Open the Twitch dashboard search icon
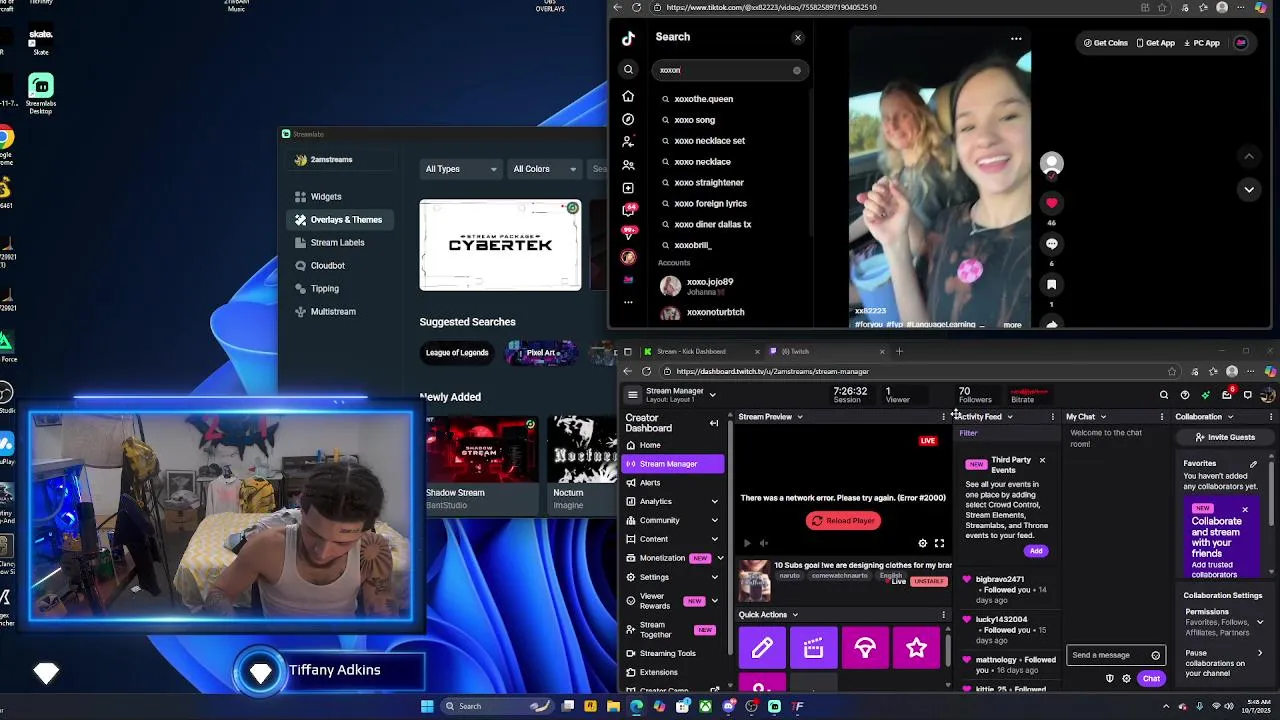This screenshot has height=720, width=1280. coord(1164,395)
